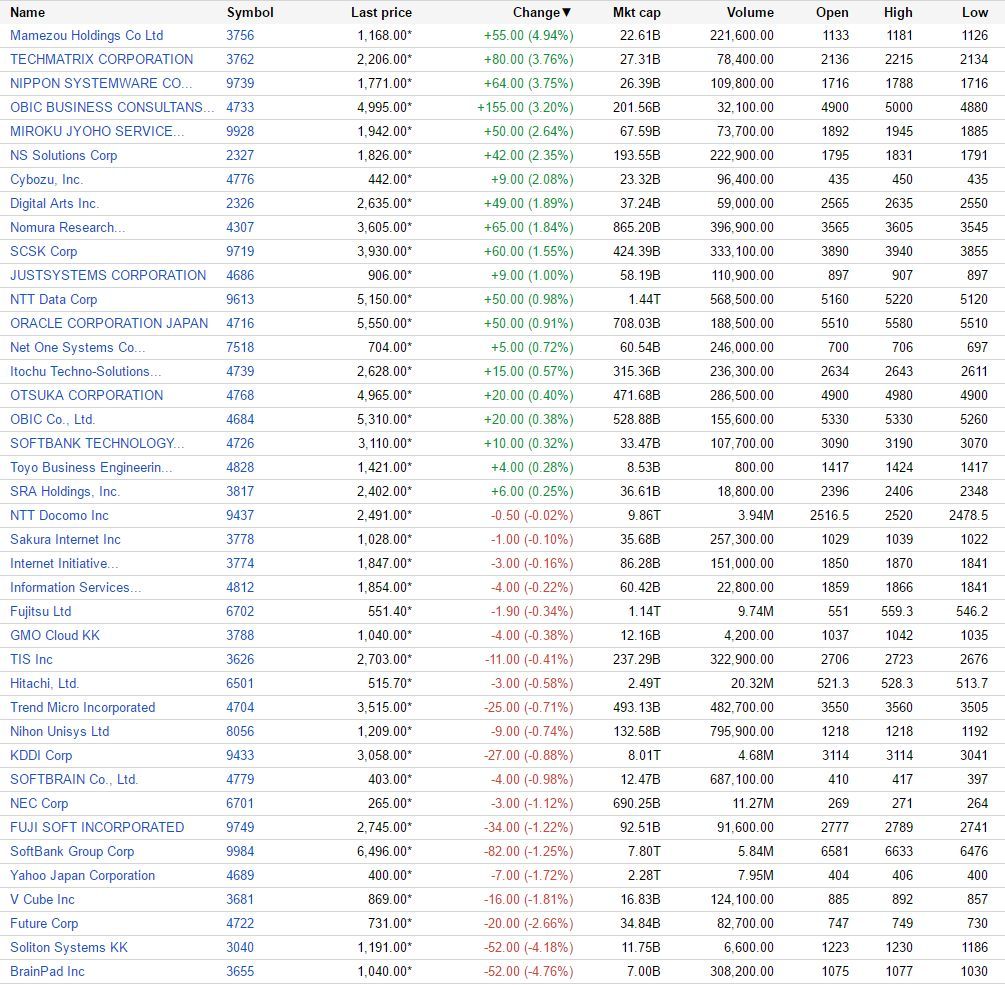This screenshot has height=985, width=1005.
Task: Open SOFTBRAIN Co., Ltd. link
Action: pos(74,779)
